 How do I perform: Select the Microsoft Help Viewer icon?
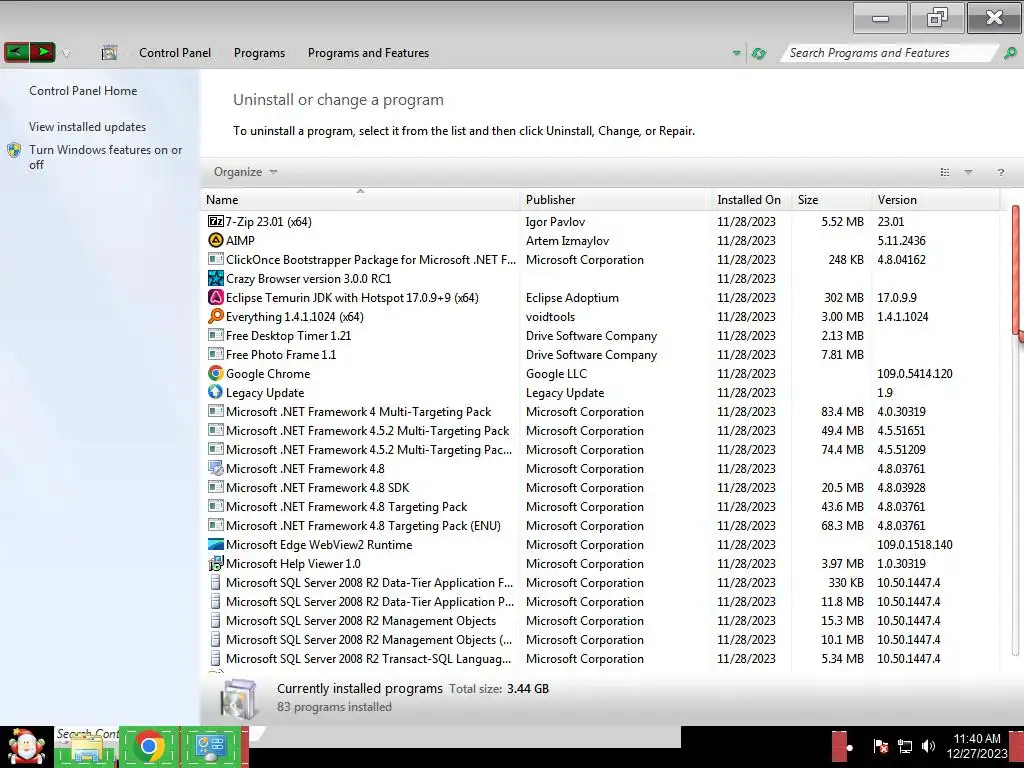(x=216, y=563)
